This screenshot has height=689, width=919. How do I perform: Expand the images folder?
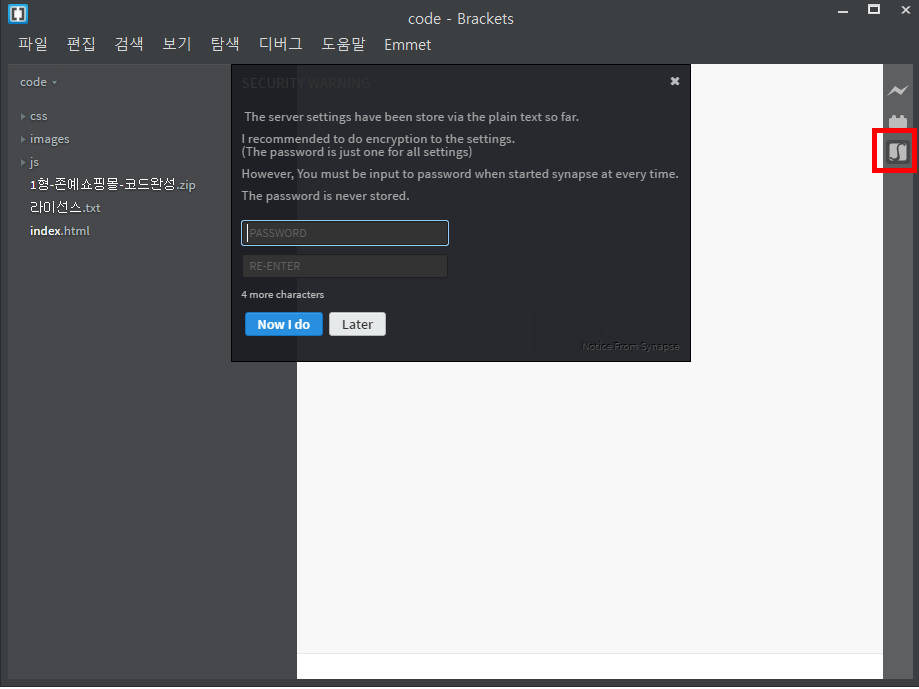[x=45, y=139]
